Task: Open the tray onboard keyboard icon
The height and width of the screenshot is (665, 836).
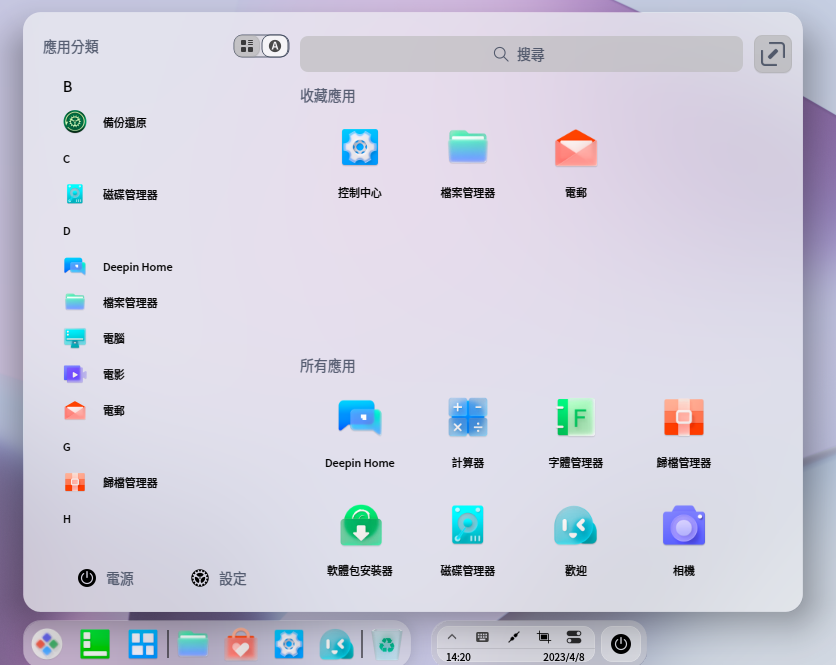Action: coord(482,636)
